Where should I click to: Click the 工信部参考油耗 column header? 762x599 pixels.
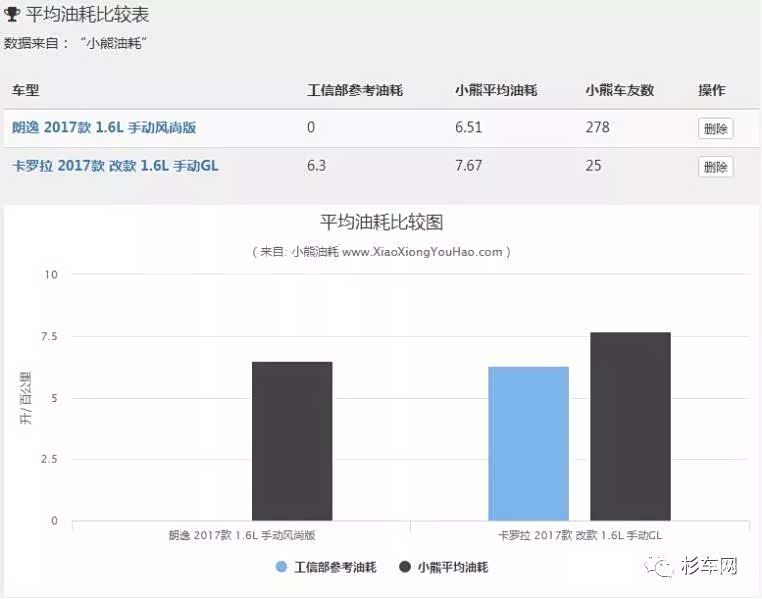(355, 91)
